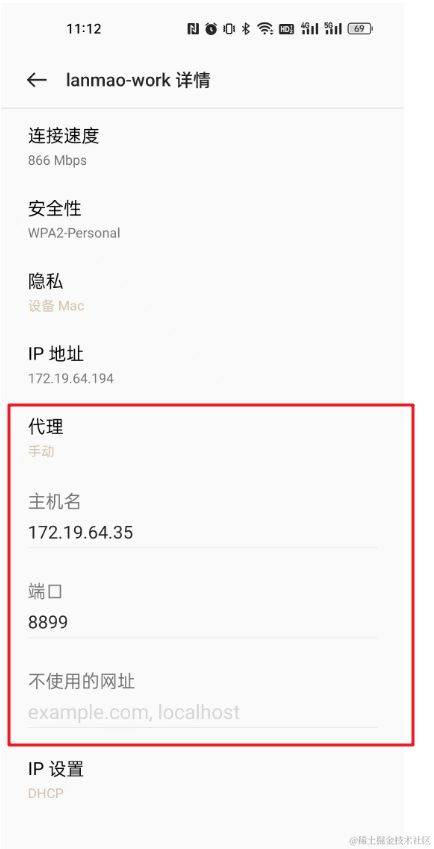Tap the HD call status icon
The width and height of the screenshot is (434, 849).
click(x=286, y=29)
